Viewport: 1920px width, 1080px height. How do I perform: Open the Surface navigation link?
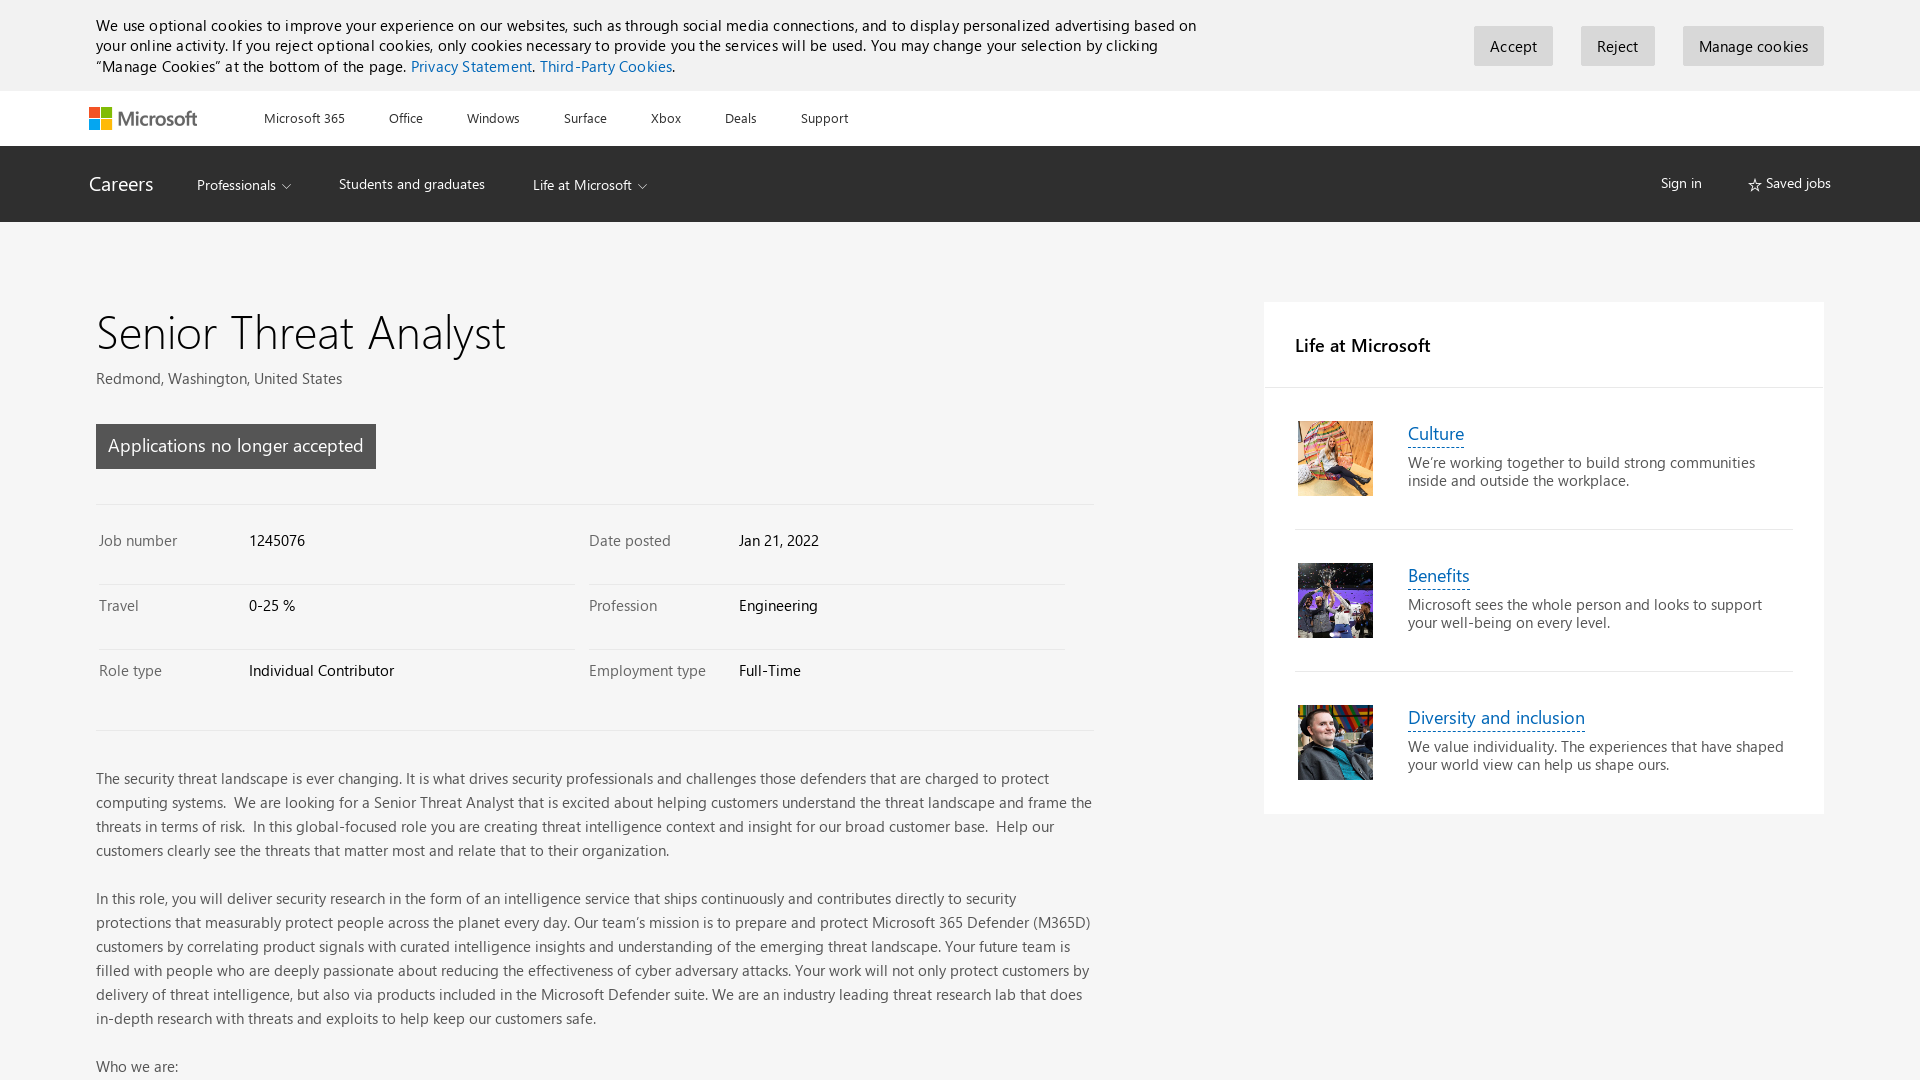pyautogui.click(x=585, y=118)
